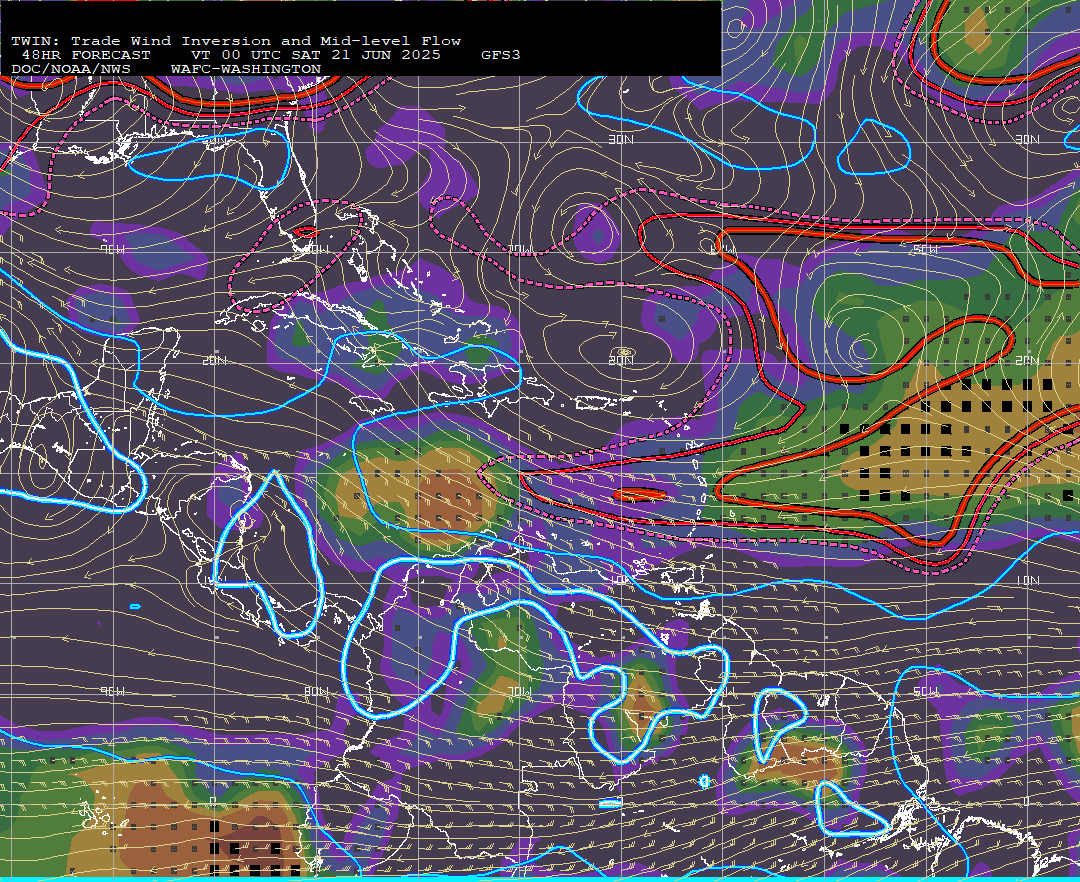1080x882 pixels.
Task: Click the lower "90W" longitude label
Action: [x=113, y=691]
